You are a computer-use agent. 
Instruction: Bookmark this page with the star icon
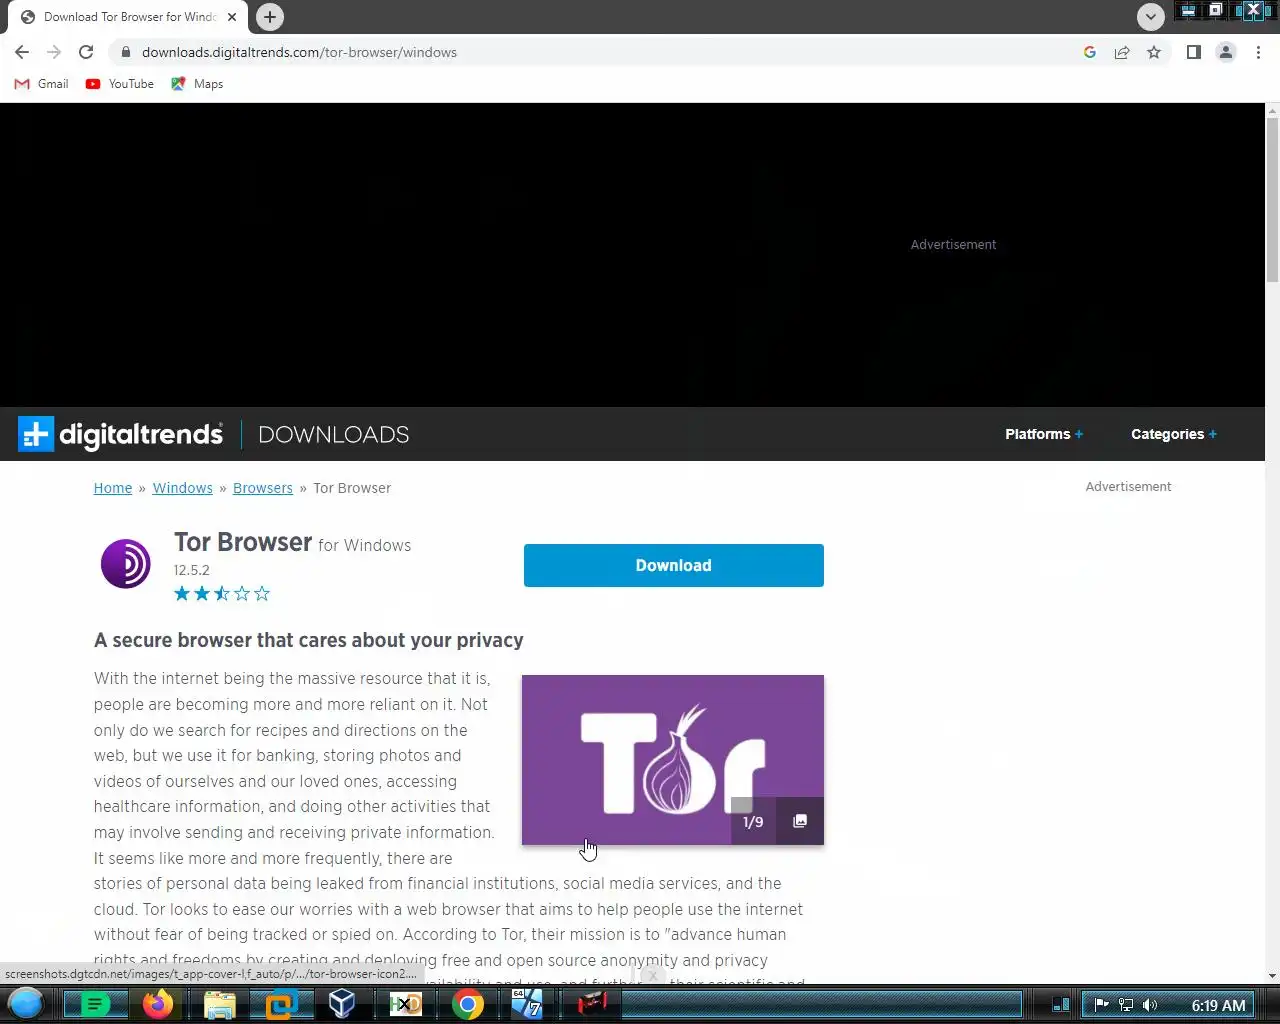[1154, 52]
